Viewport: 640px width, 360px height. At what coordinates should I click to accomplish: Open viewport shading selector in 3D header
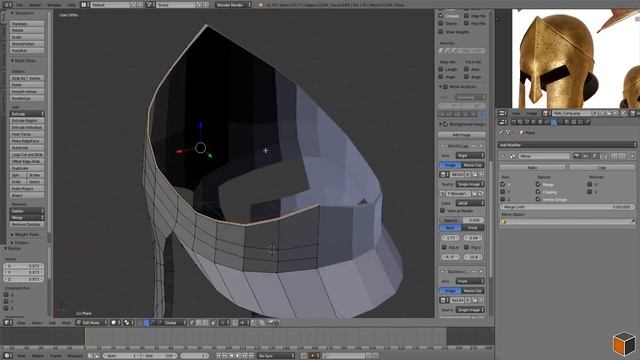[x=115, y=322]
